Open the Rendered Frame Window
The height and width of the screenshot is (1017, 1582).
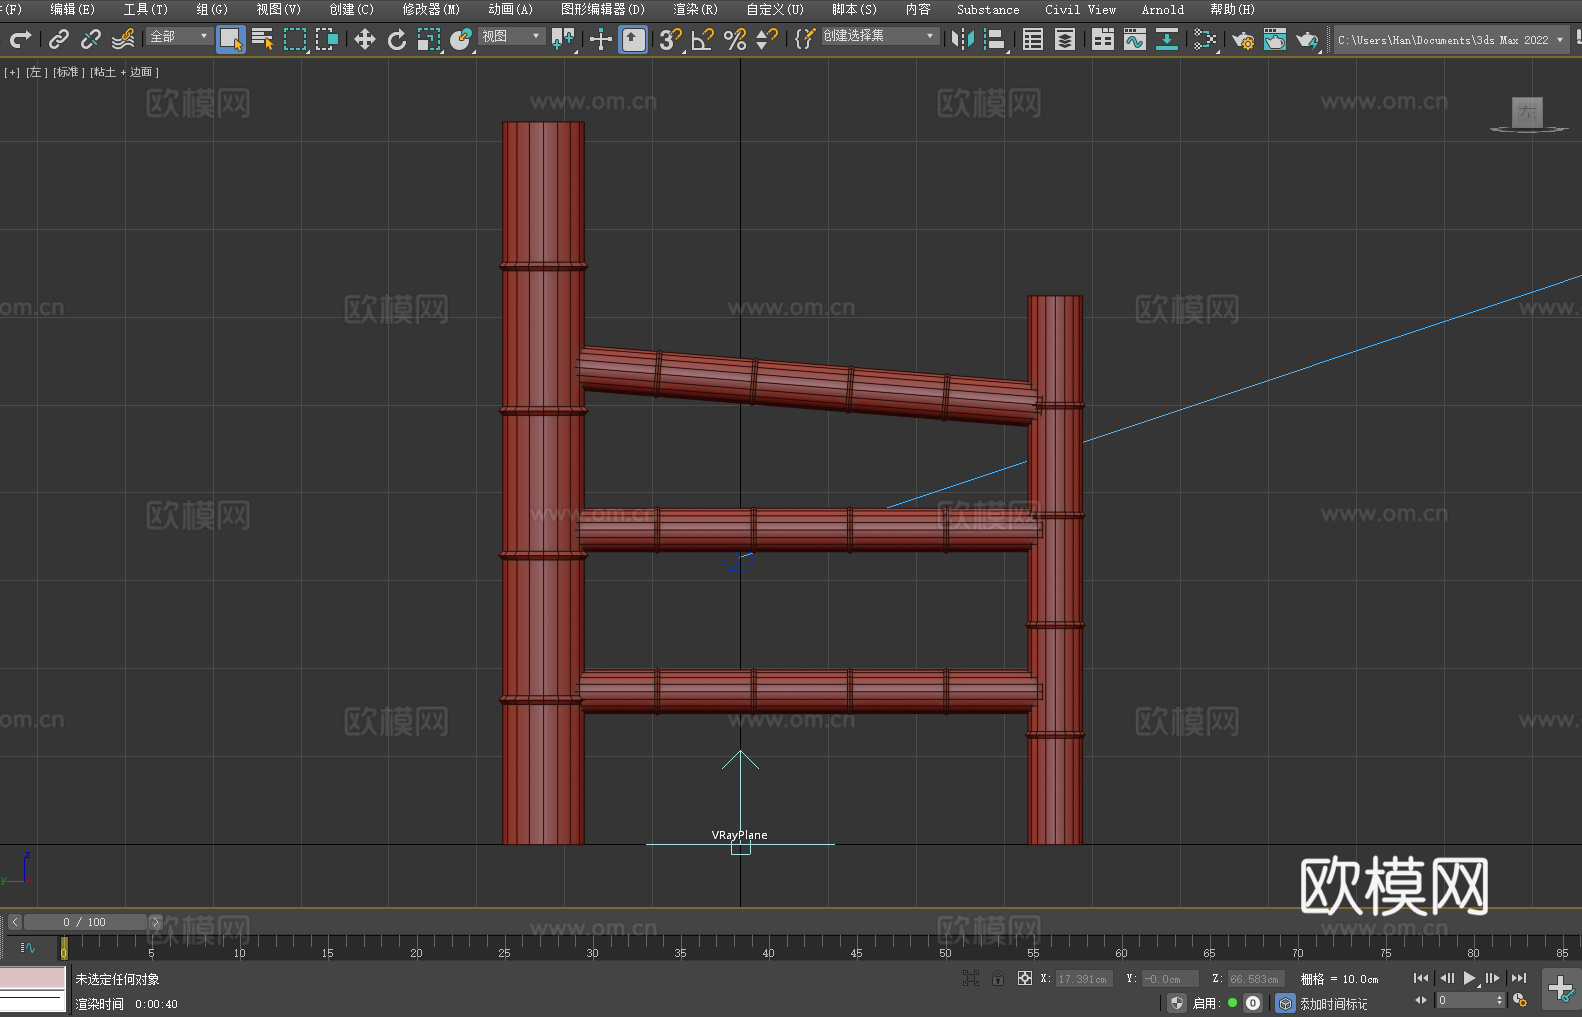[1275, 39]
